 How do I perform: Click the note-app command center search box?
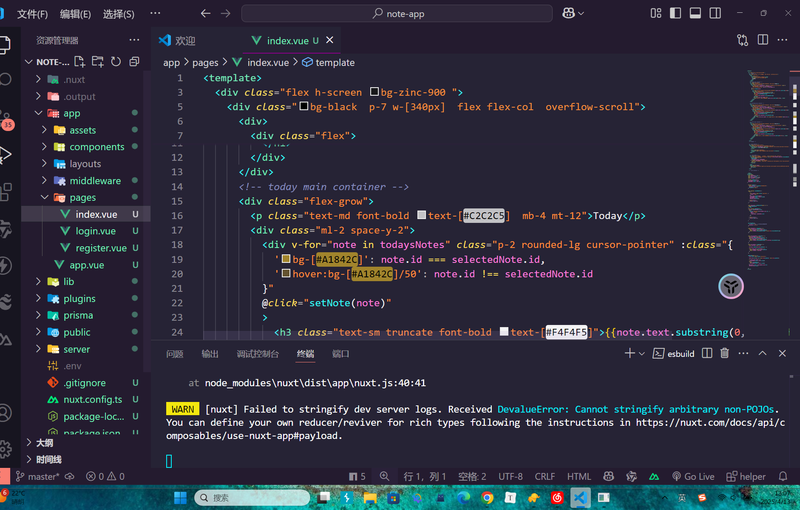[397, 13]
